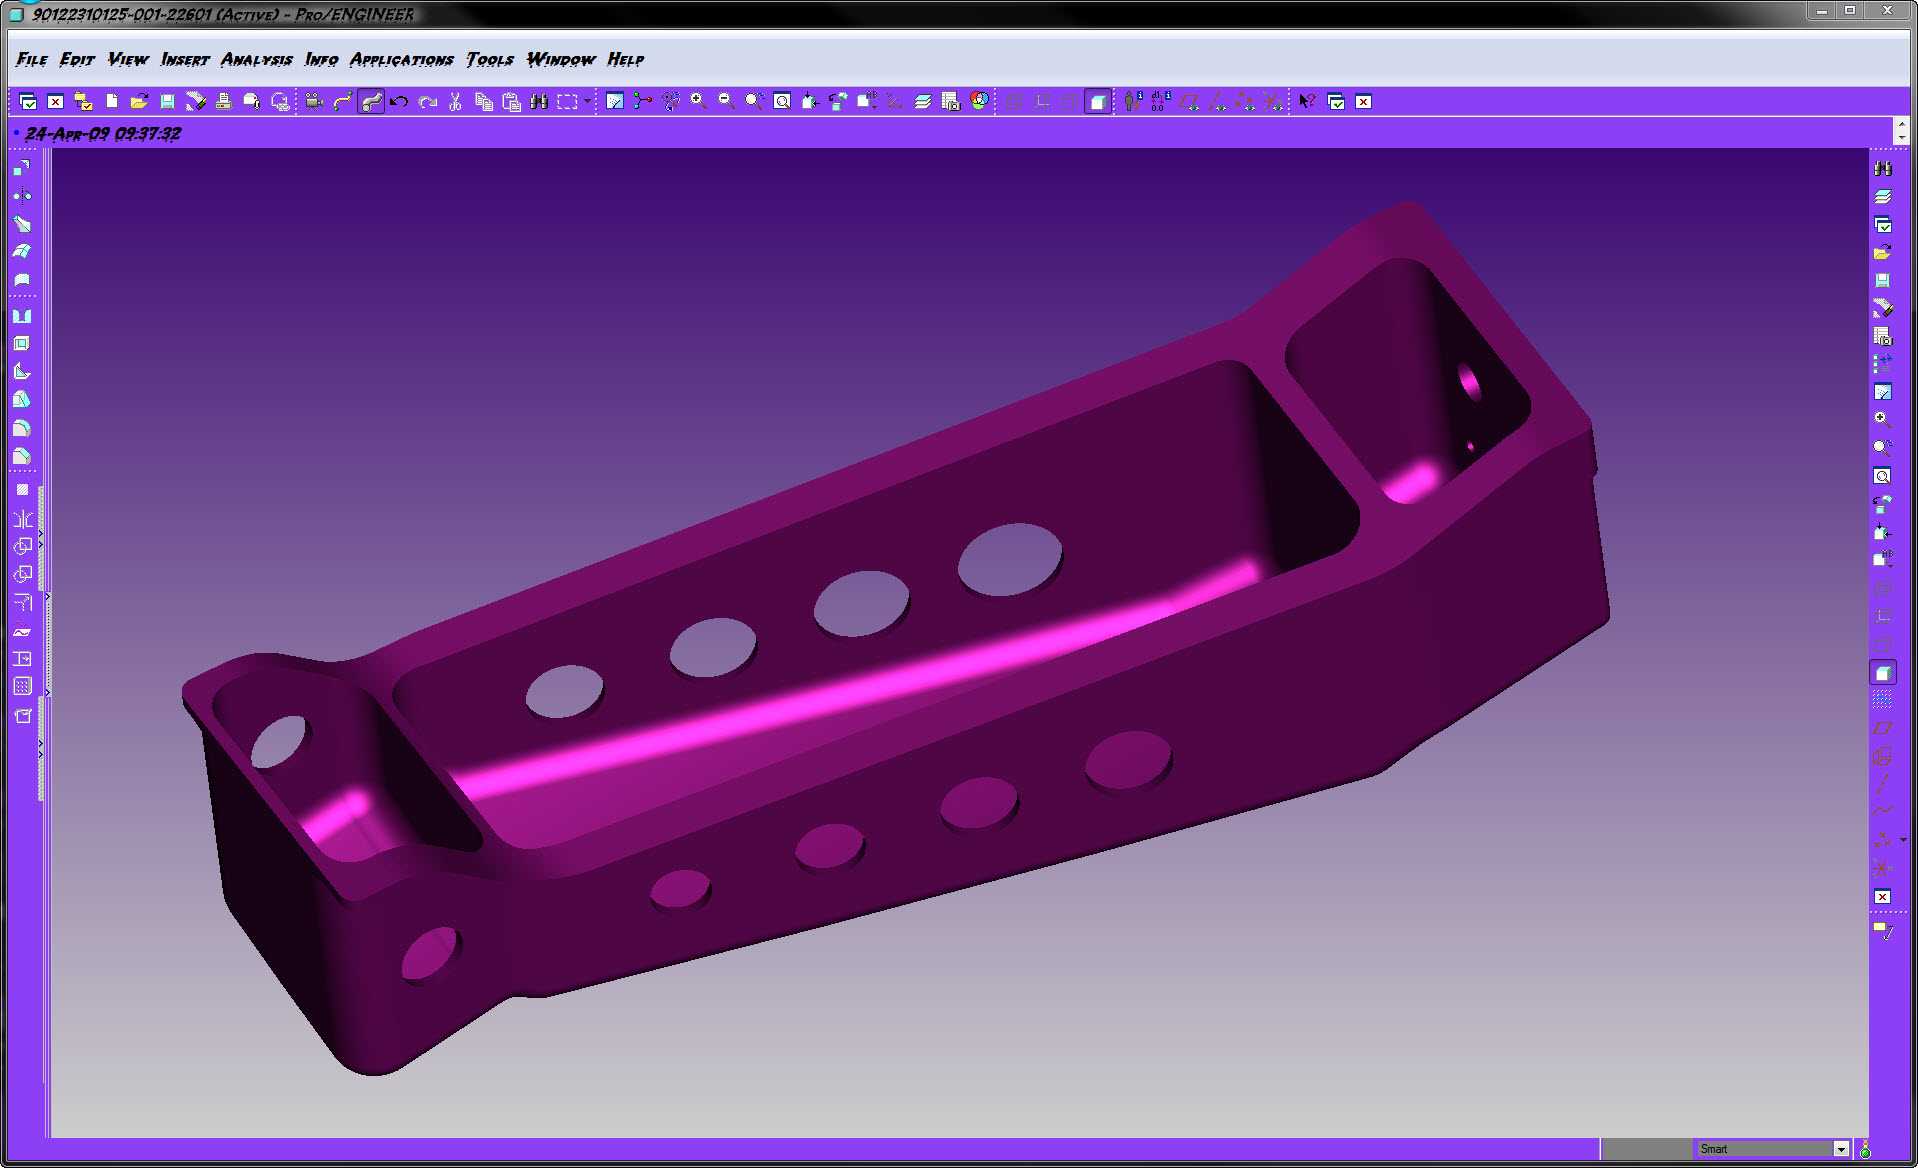The height and width of the screenshot is (1168, 1918).
Task: Click the Selection box tool icon
Action: coord(567,101)
